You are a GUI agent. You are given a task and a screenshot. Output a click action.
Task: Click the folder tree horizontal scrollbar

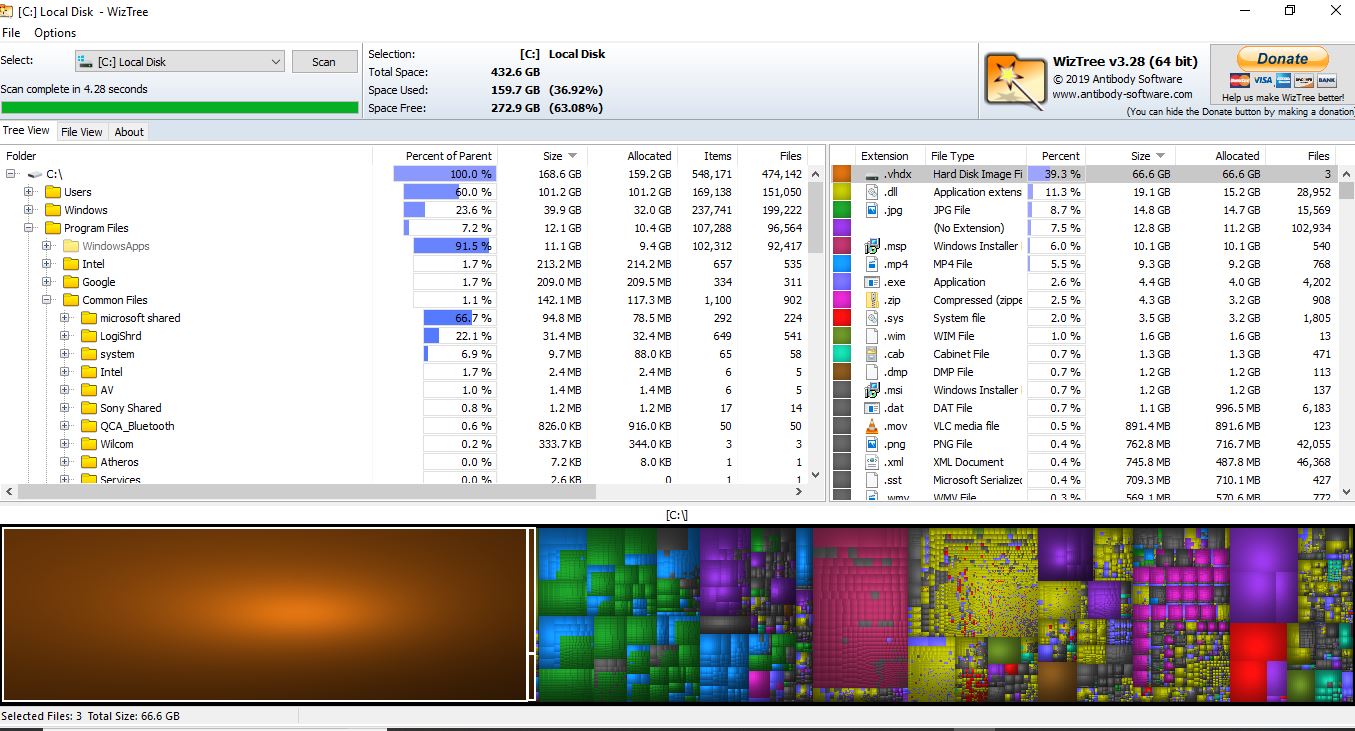point(309,492)
